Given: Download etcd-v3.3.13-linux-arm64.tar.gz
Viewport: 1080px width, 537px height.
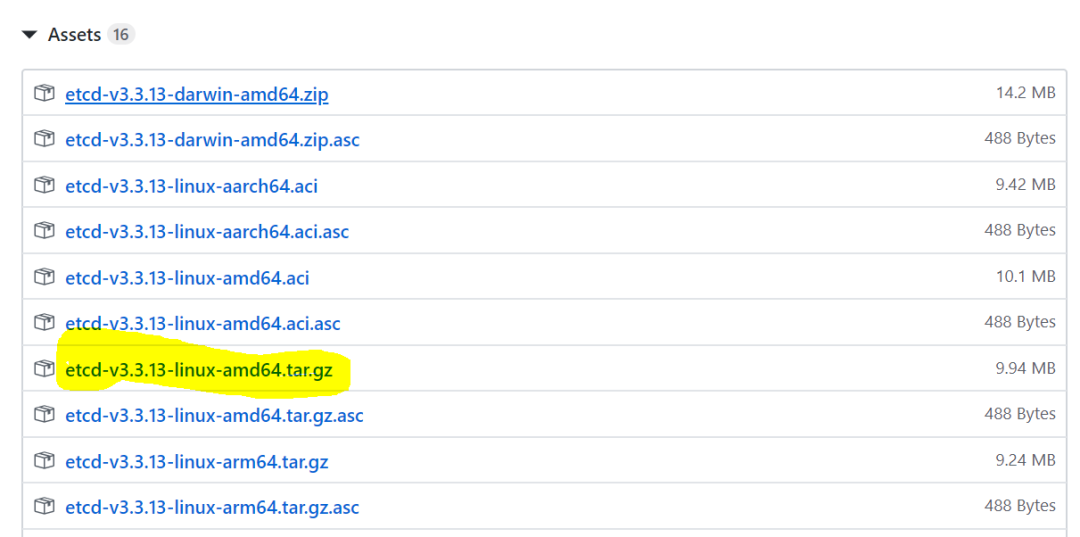Looking at the screenshot, I should [x=196, y=461].
